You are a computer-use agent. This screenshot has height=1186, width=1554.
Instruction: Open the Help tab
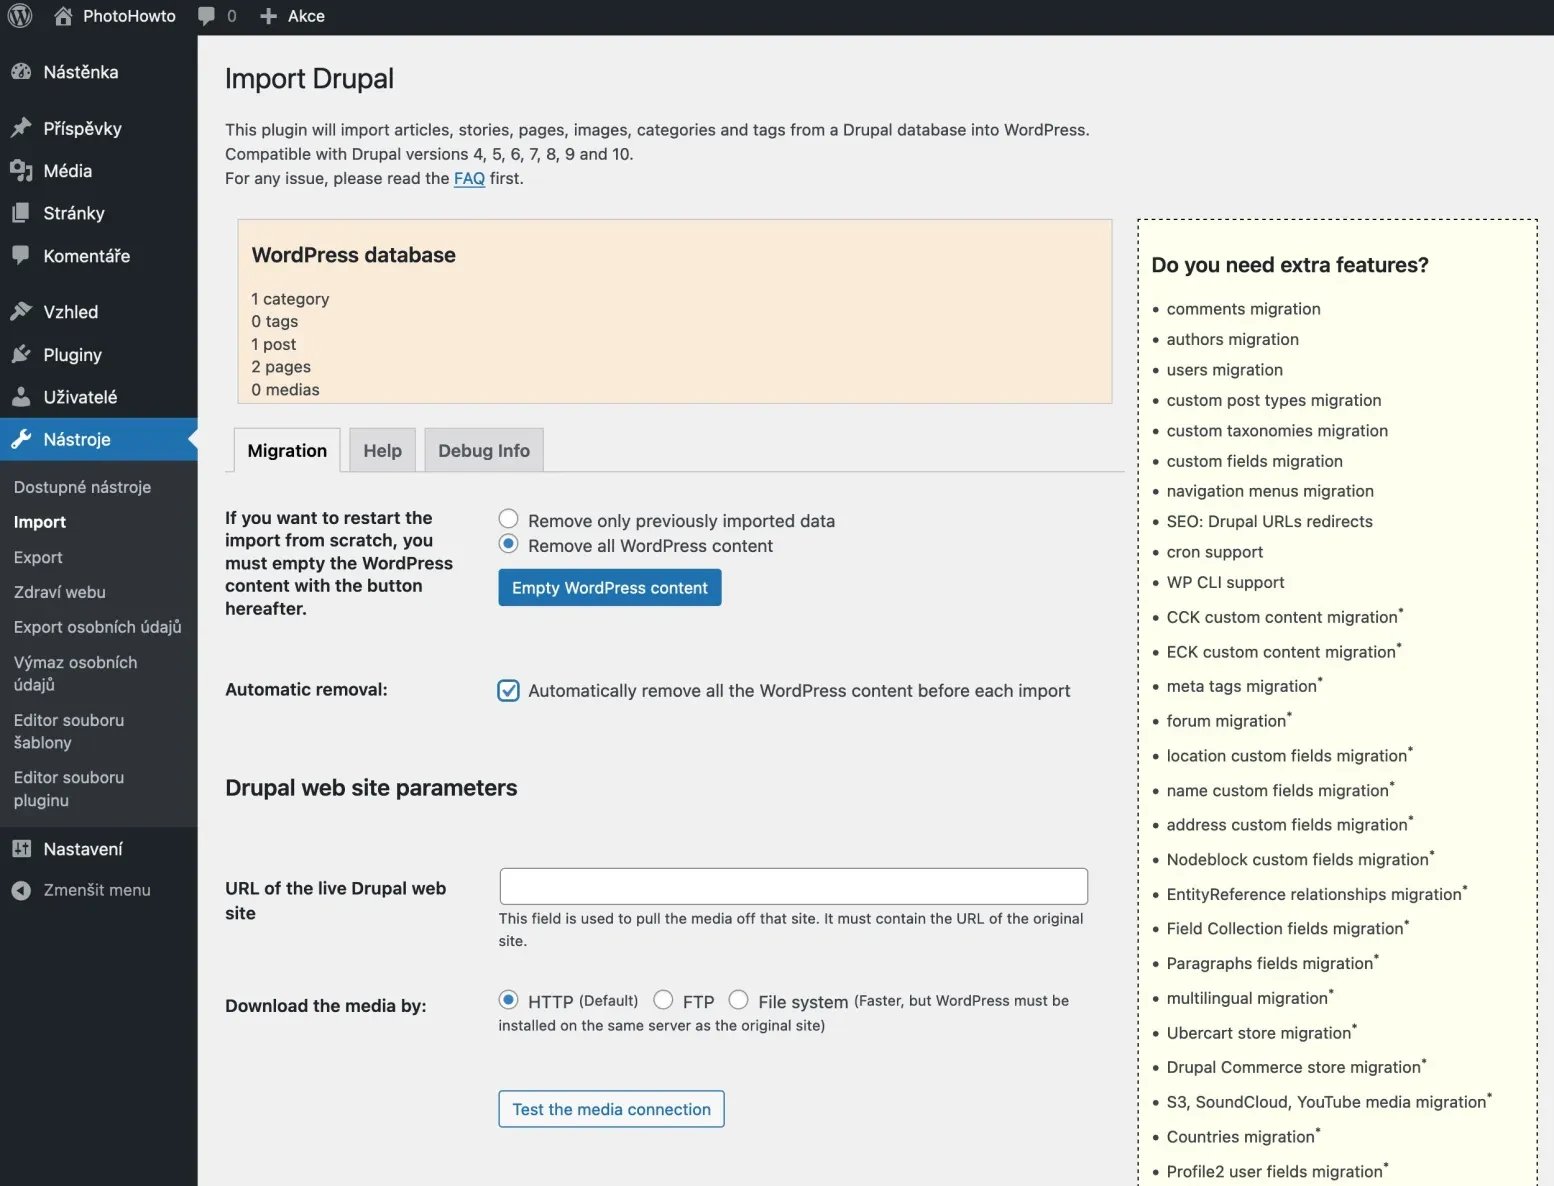pos(382,450)
